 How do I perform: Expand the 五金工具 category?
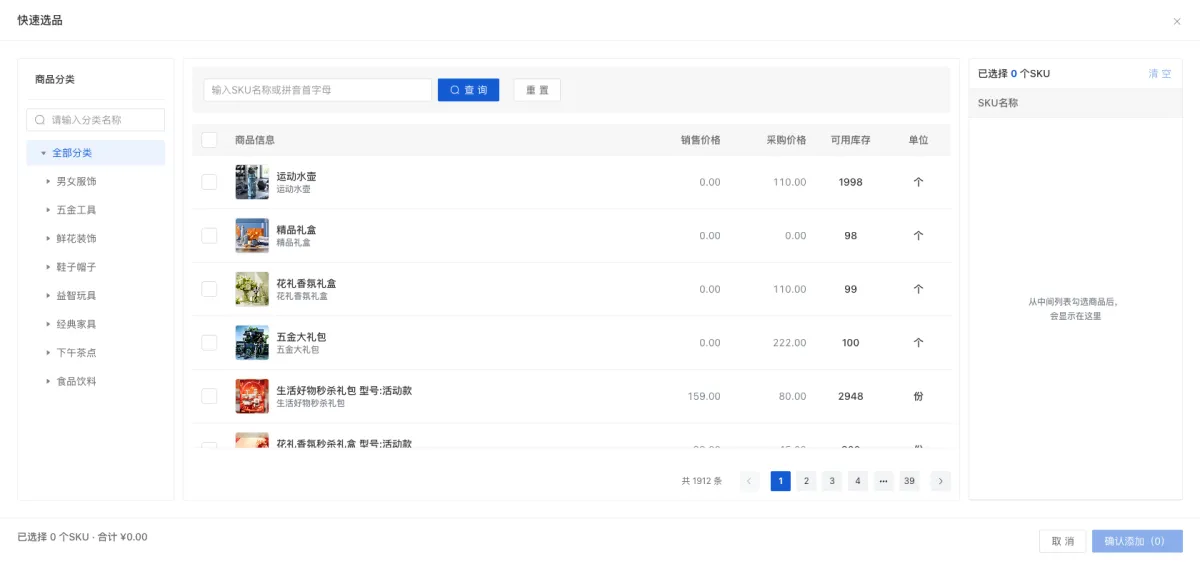coord(48,210)
